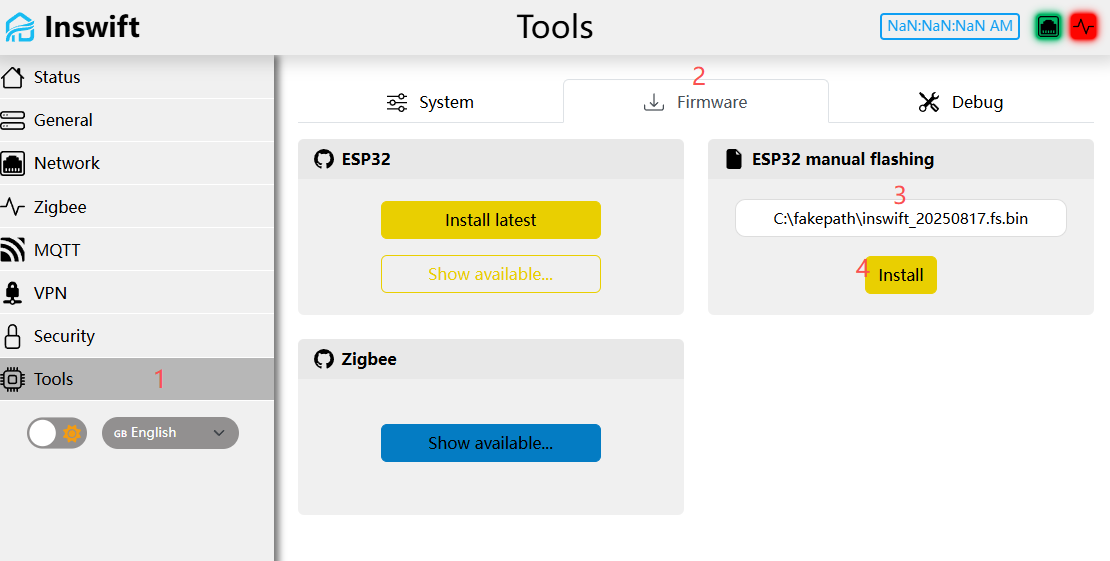Switch to the Debug tab
The height and width of the screenshot is (561, 1110).
961,101
